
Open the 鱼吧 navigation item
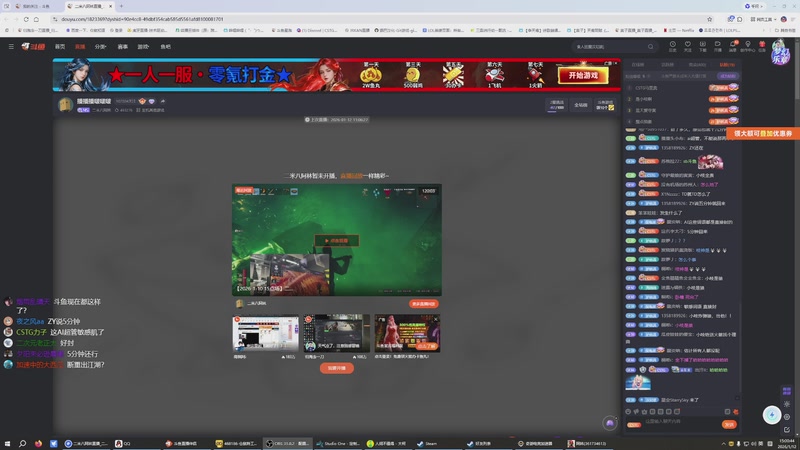[165, 46]
